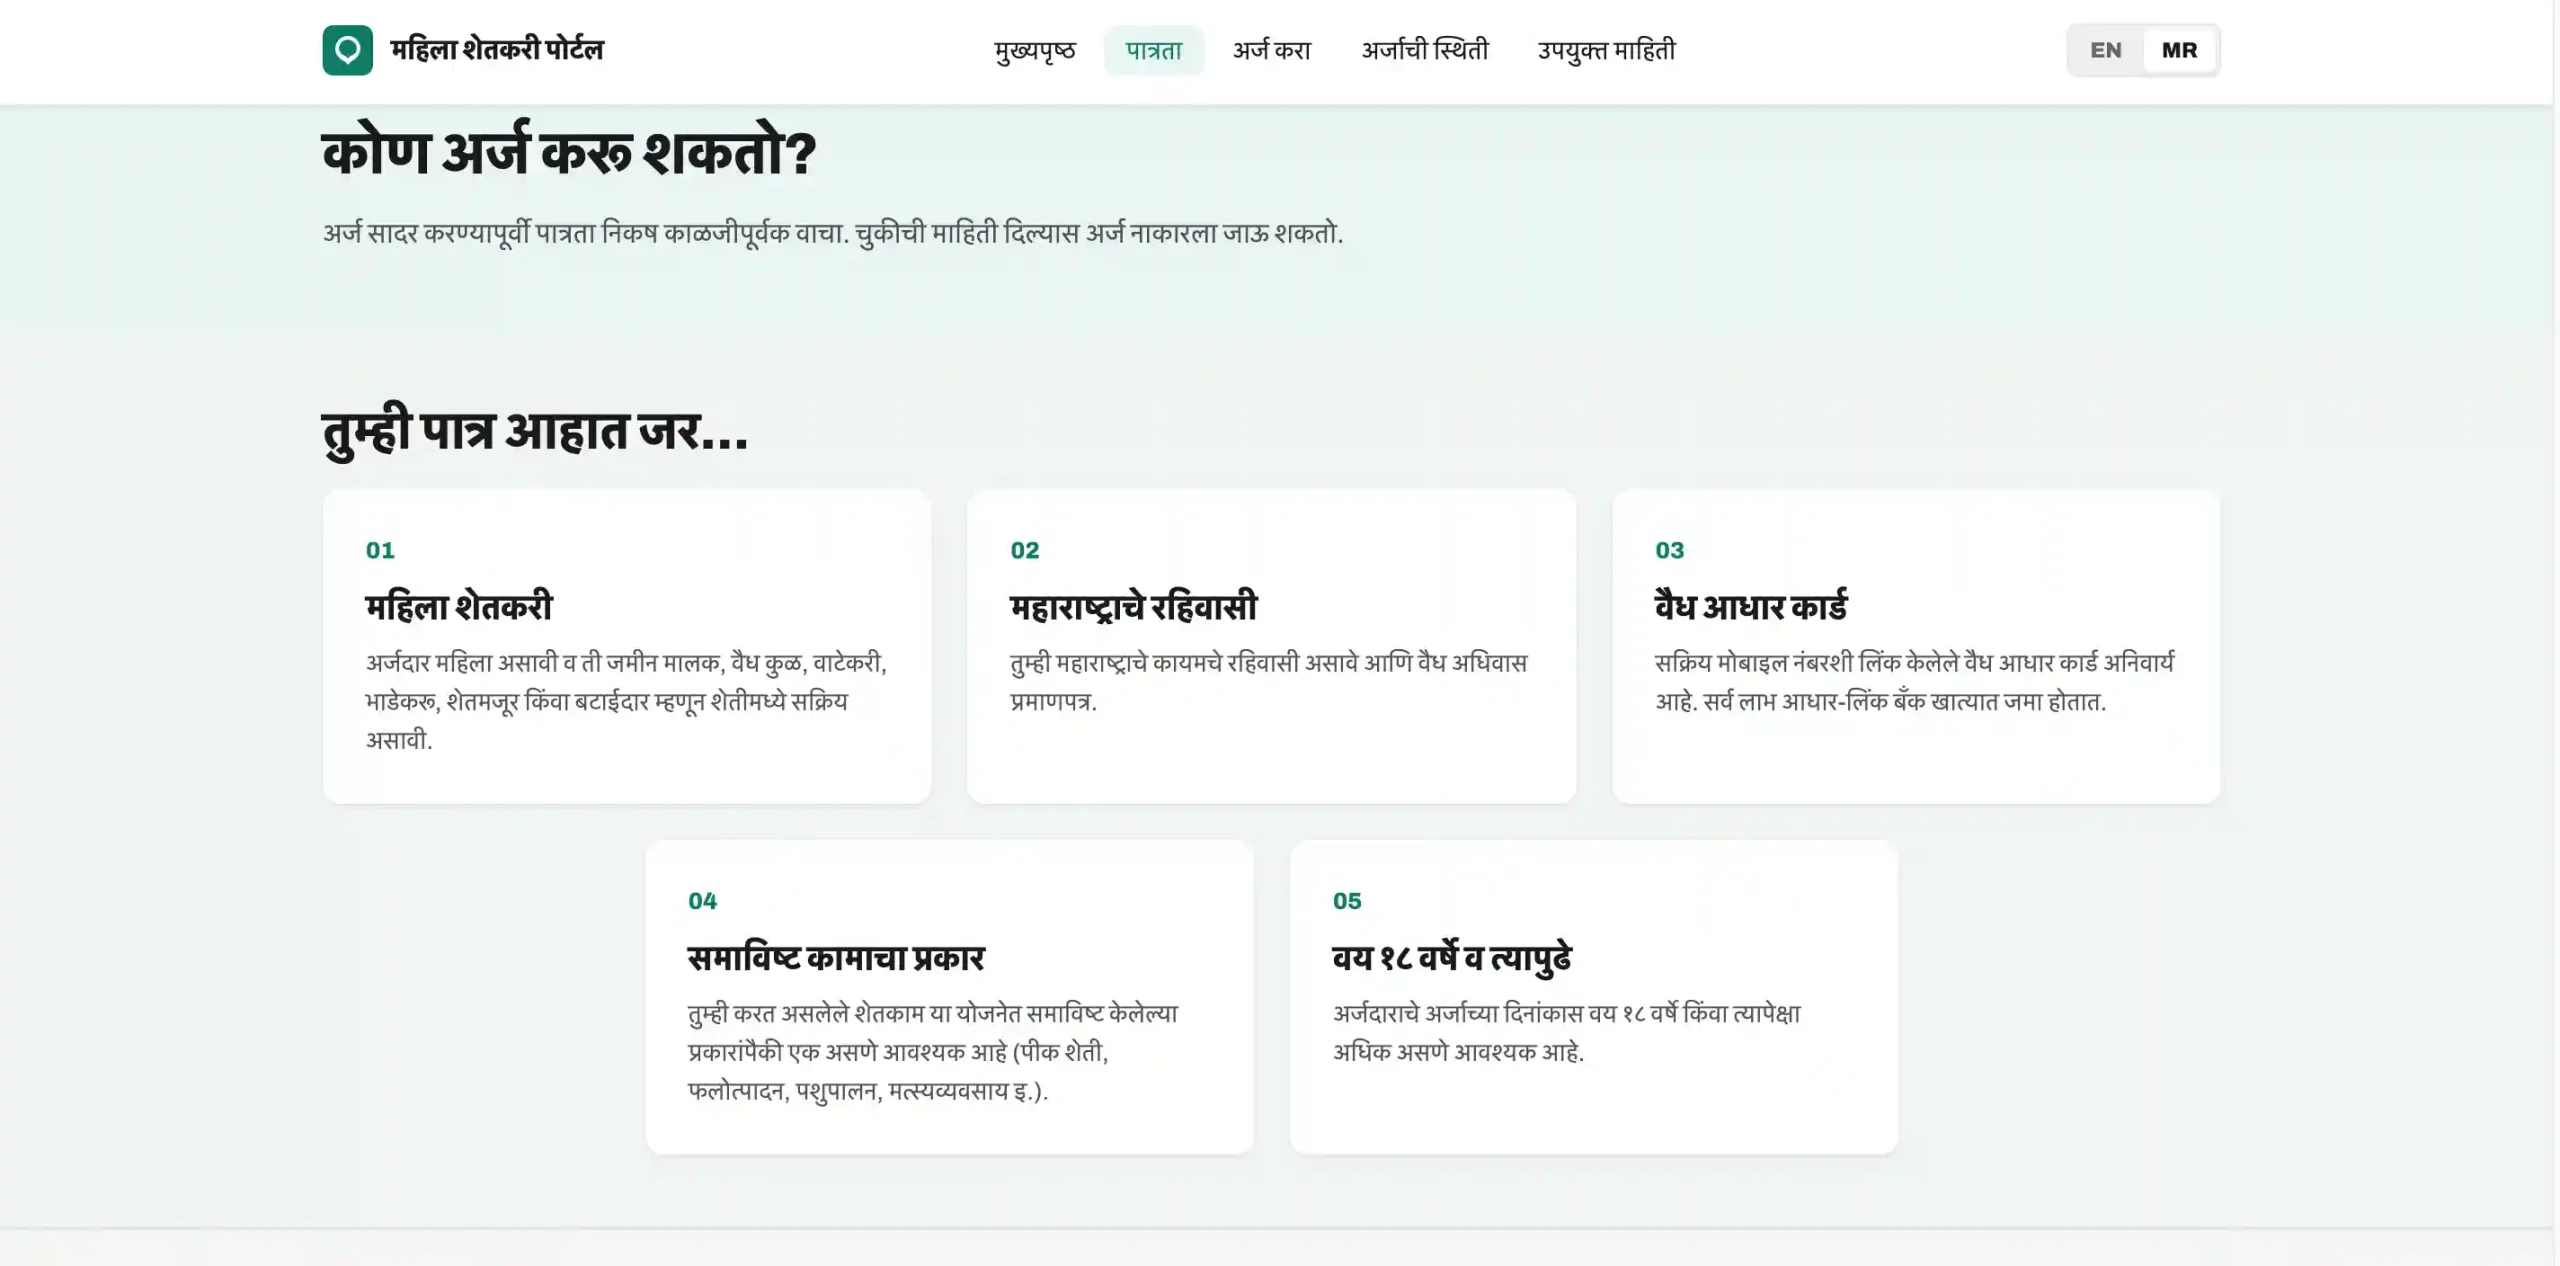Open अर्जाची स्थिती in the navigation

pyautogui.click(x=1425, y=50)
